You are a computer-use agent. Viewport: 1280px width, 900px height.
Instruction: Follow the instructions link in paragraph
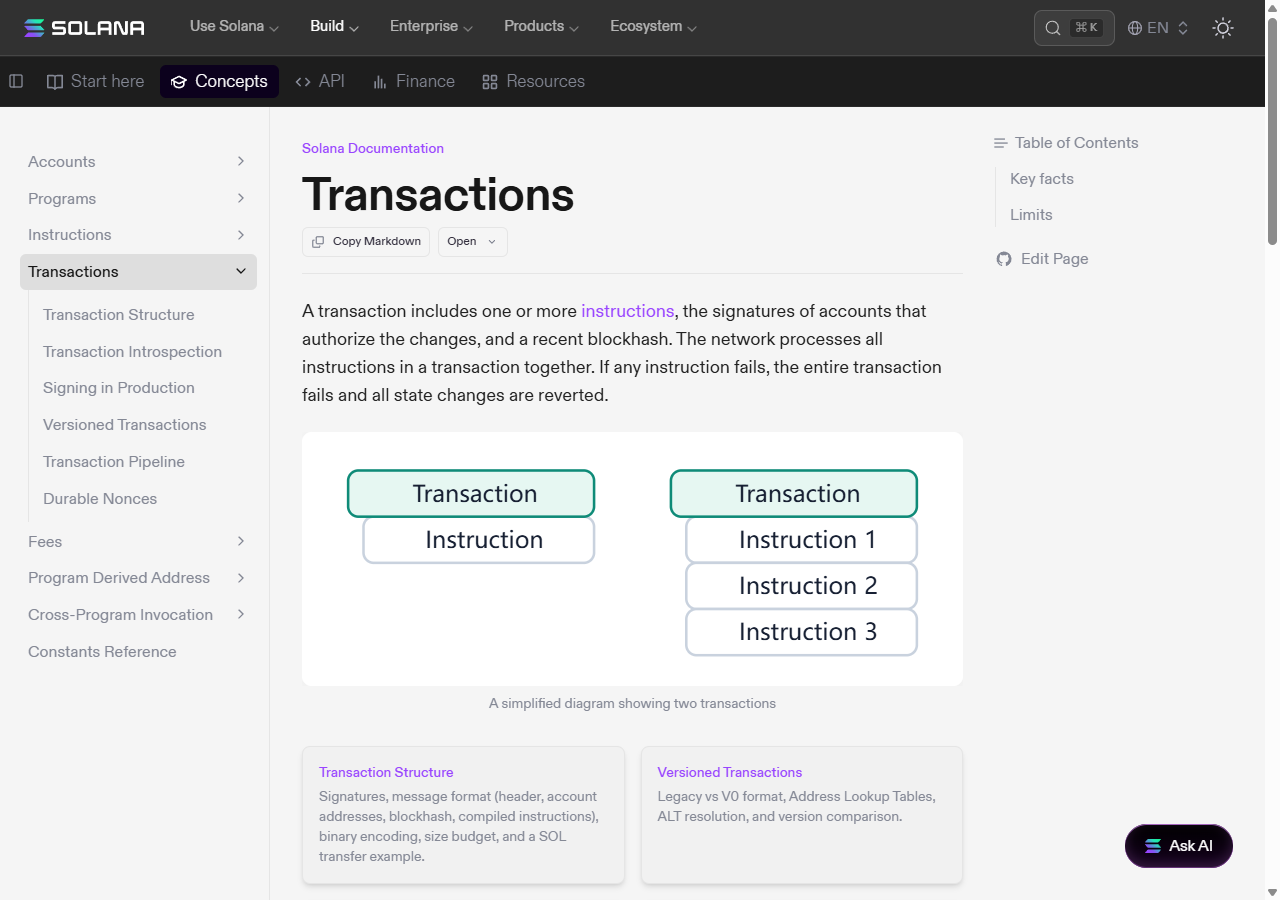click(628, 311)
